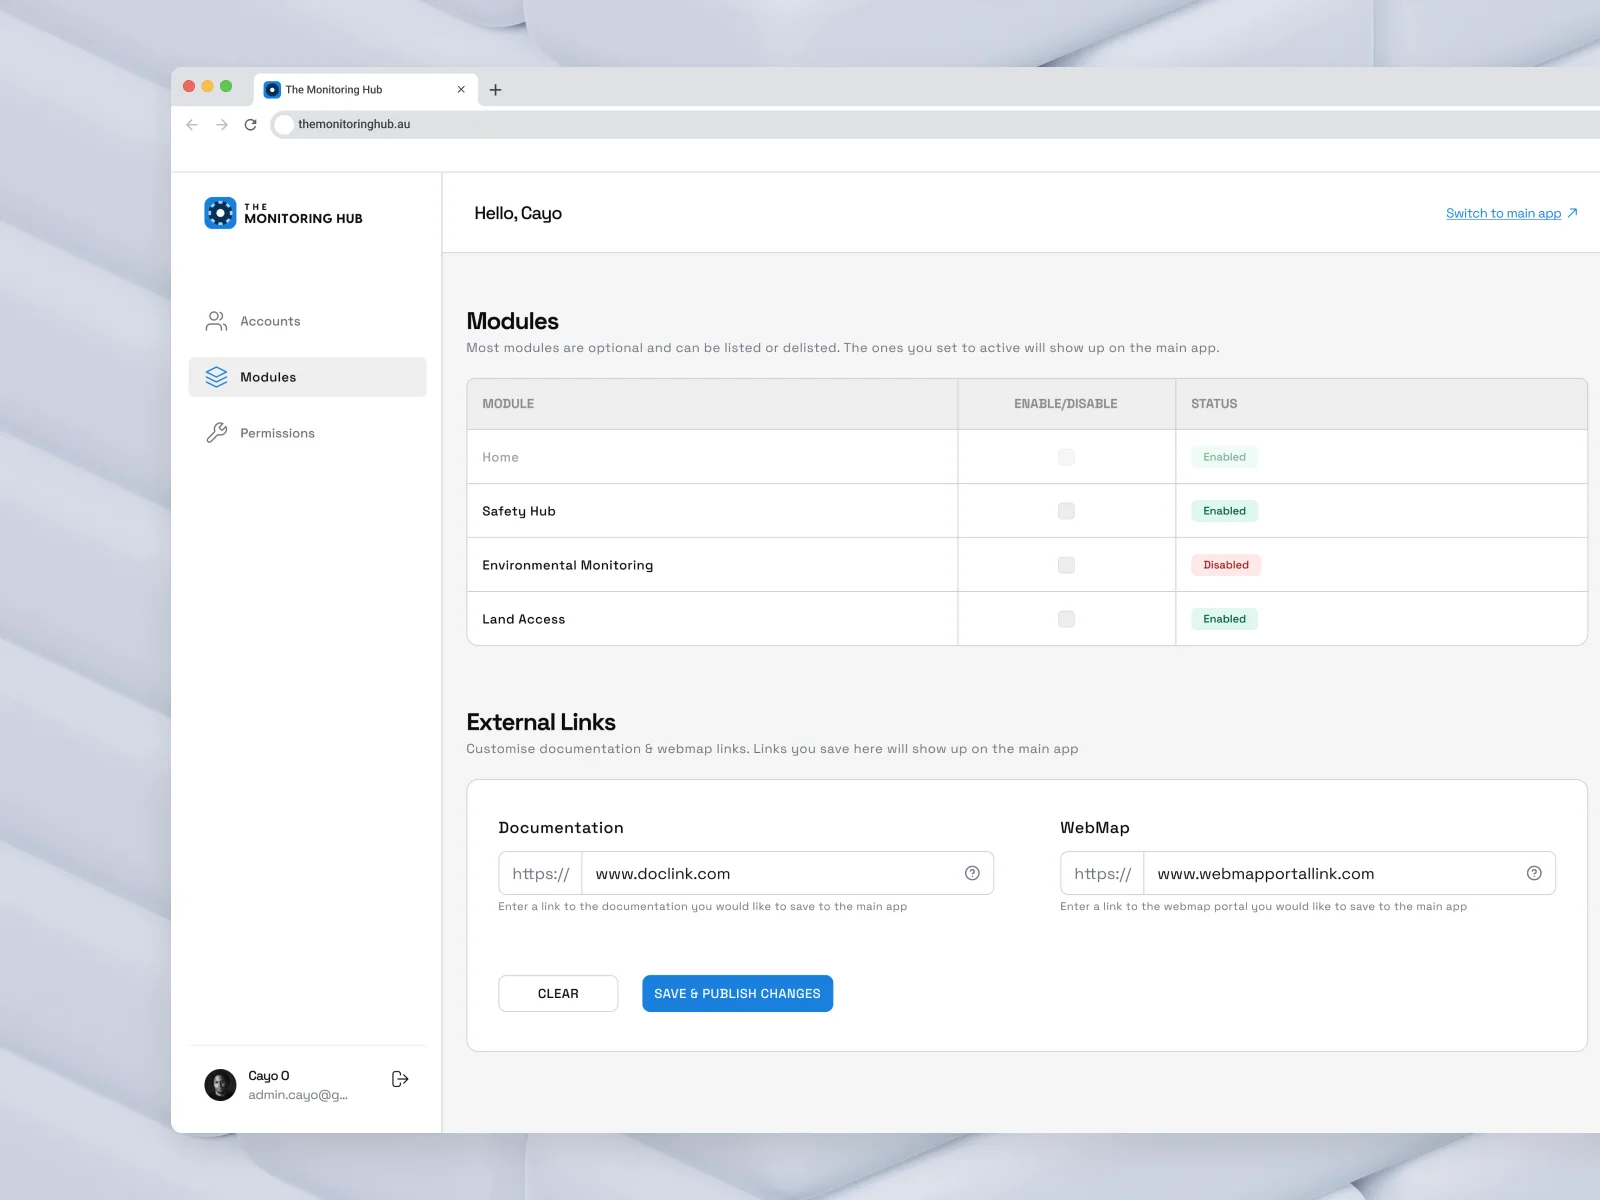Click the Safety Hub Enabled status badge

[1224, 511]
